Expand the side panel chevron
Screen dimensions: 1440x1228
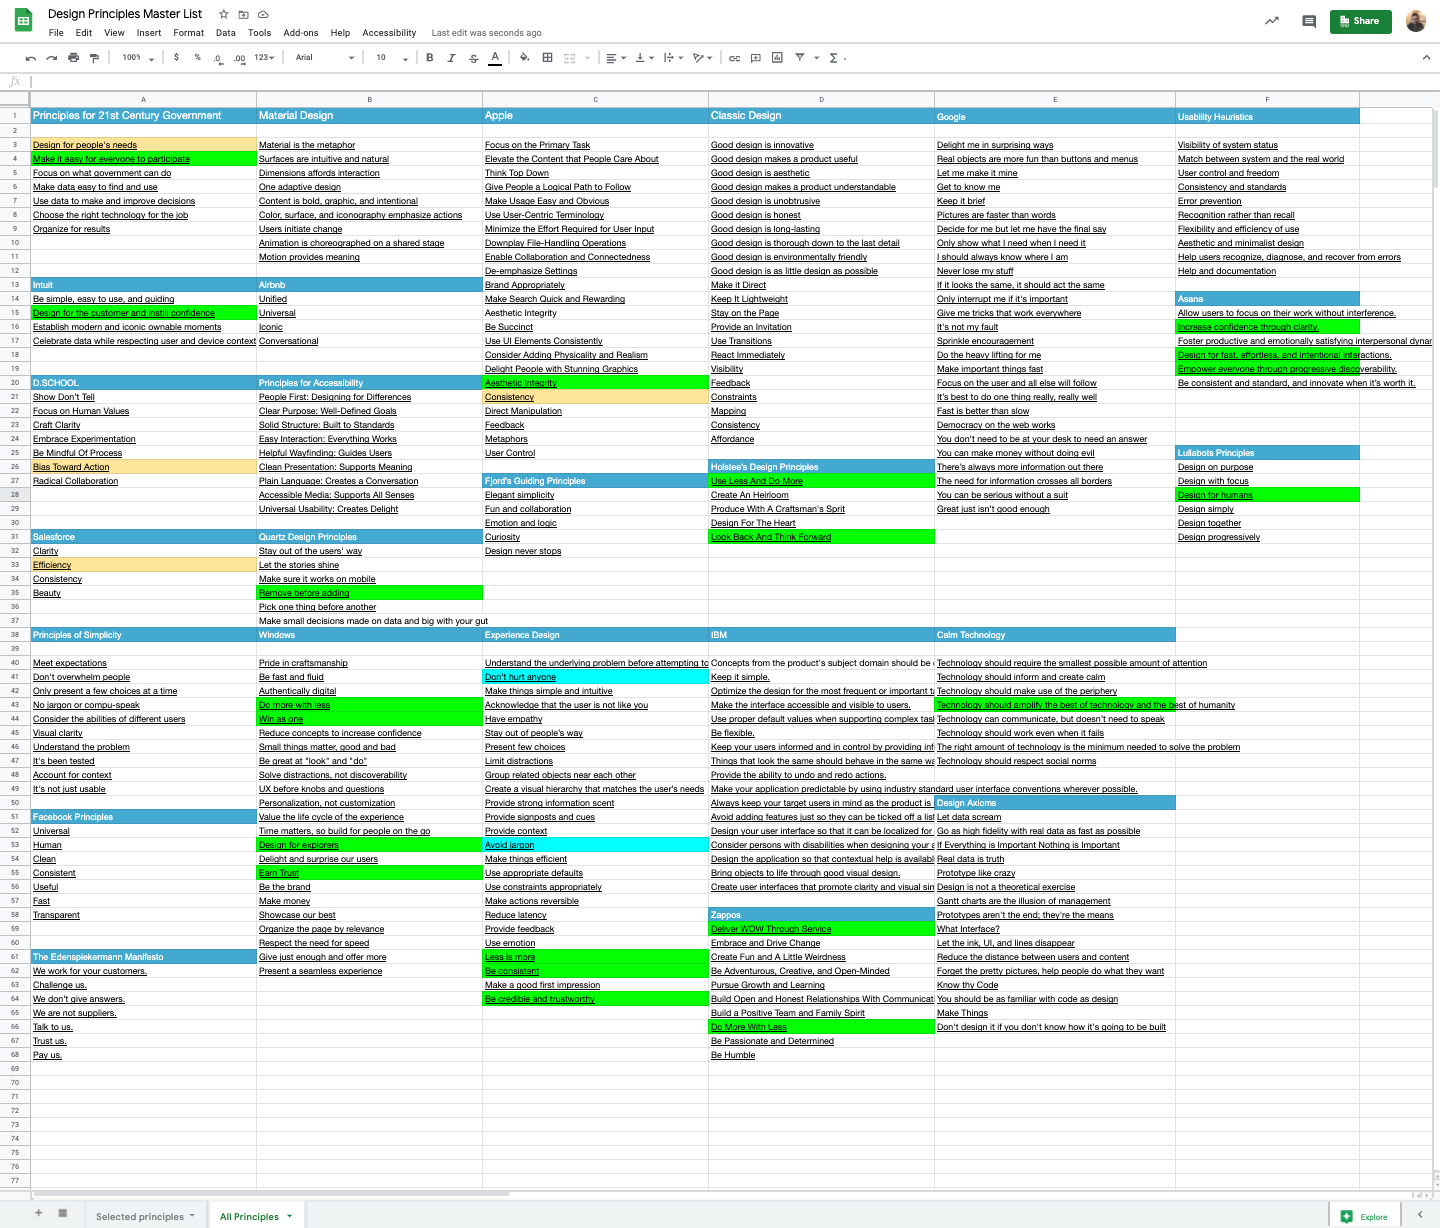point(1420,1215)
